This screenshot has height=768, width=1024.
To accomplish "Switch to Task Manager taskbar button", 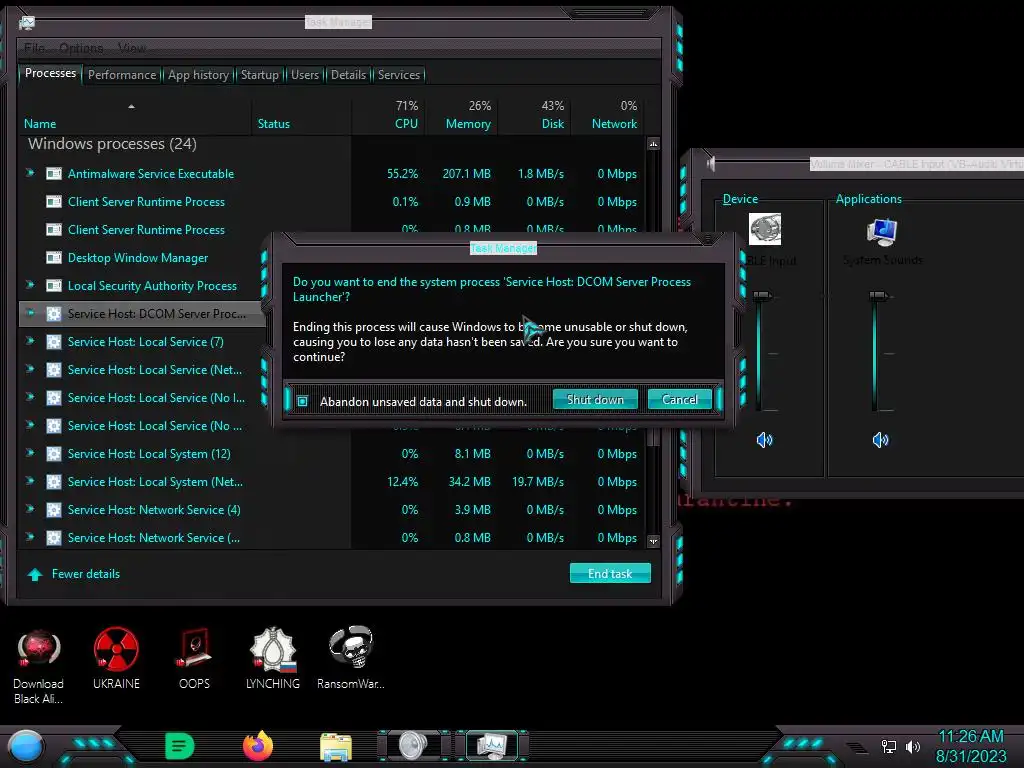I will tap(491, 746).
